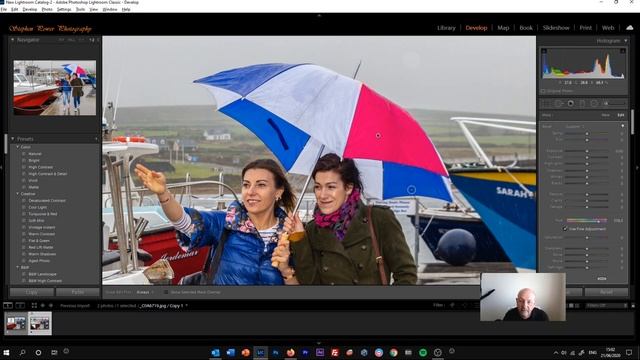Open Chrome from the taskbar

point(393,352)
